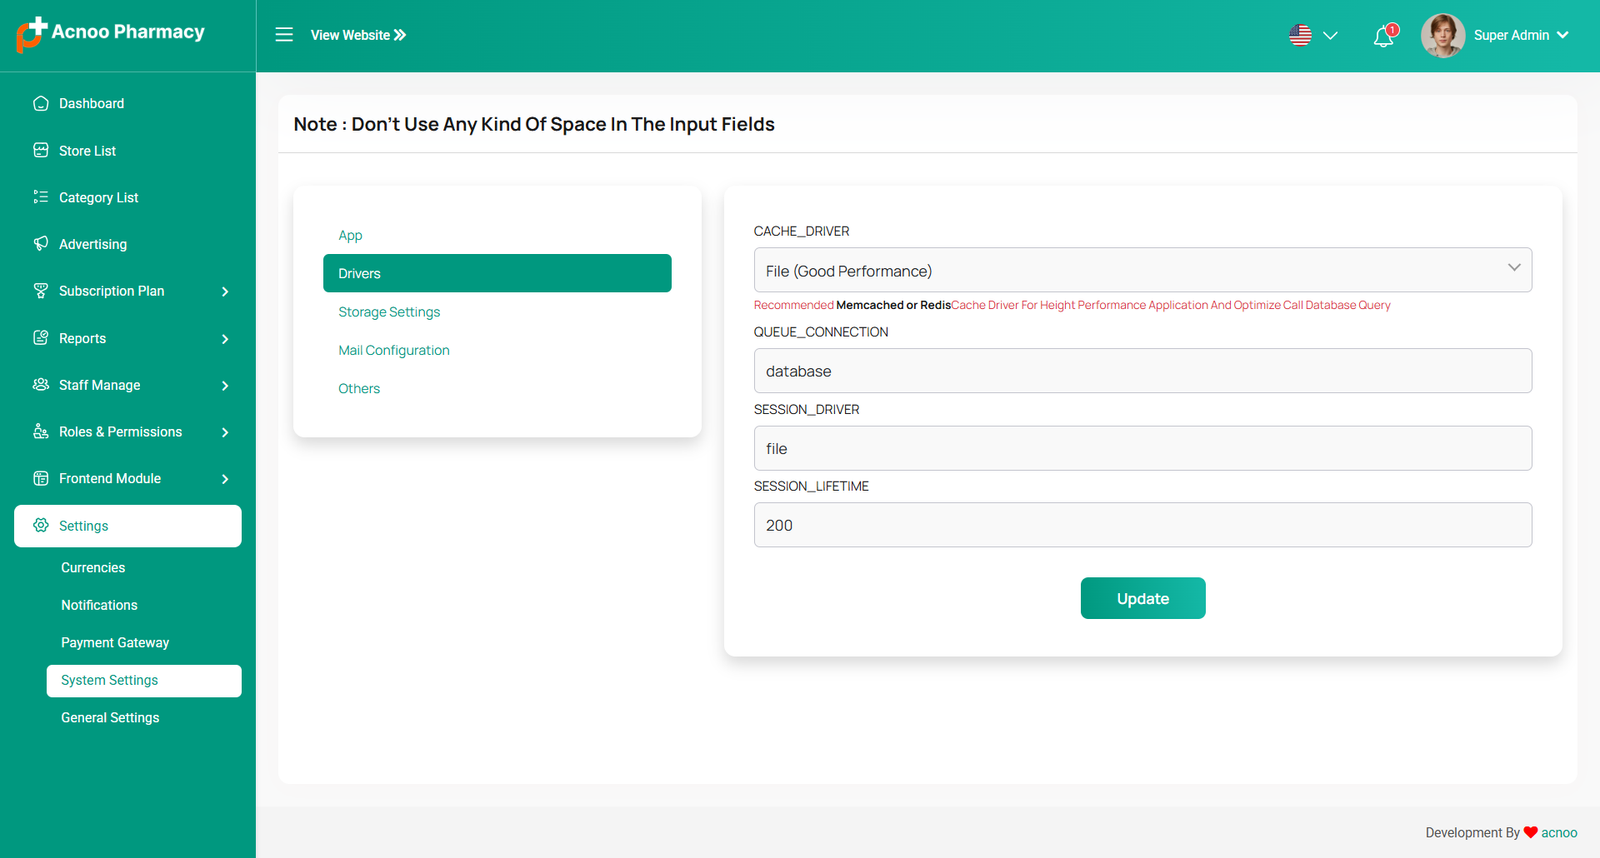The width and height of the screenshot is (1600, 858).
Task: Open the language flag dropdown
Action: (x=1312, y=35)
